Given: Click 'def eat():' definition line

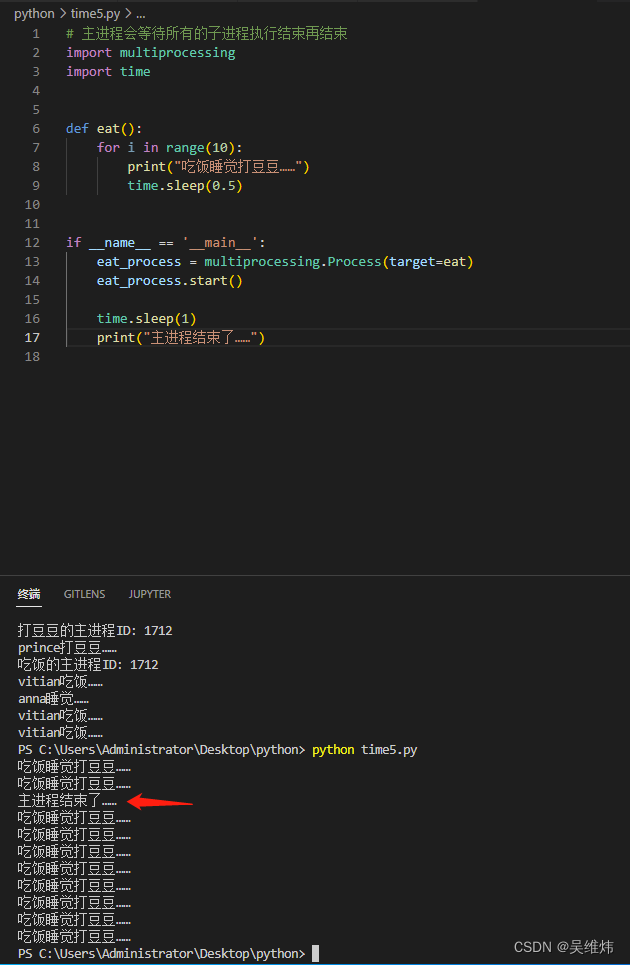Looking at the screenshot, I should pos(104,129).
